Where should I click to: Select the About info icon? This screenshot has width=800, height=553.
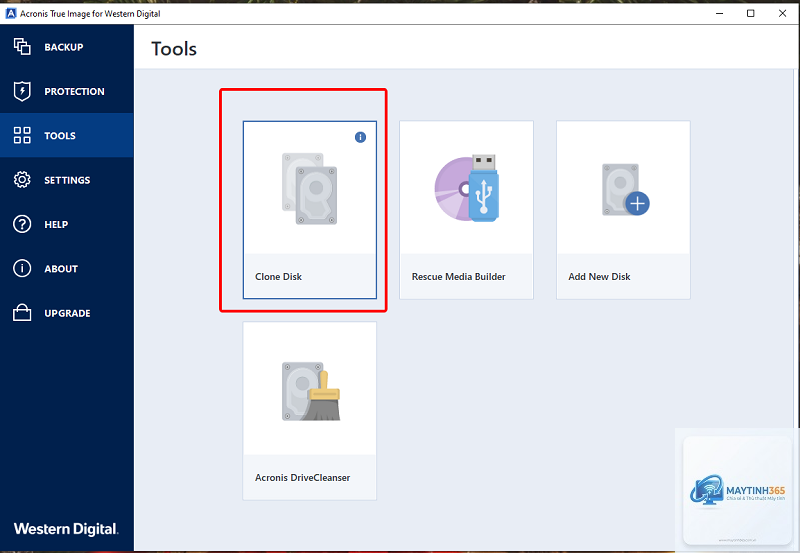[22, 268]
